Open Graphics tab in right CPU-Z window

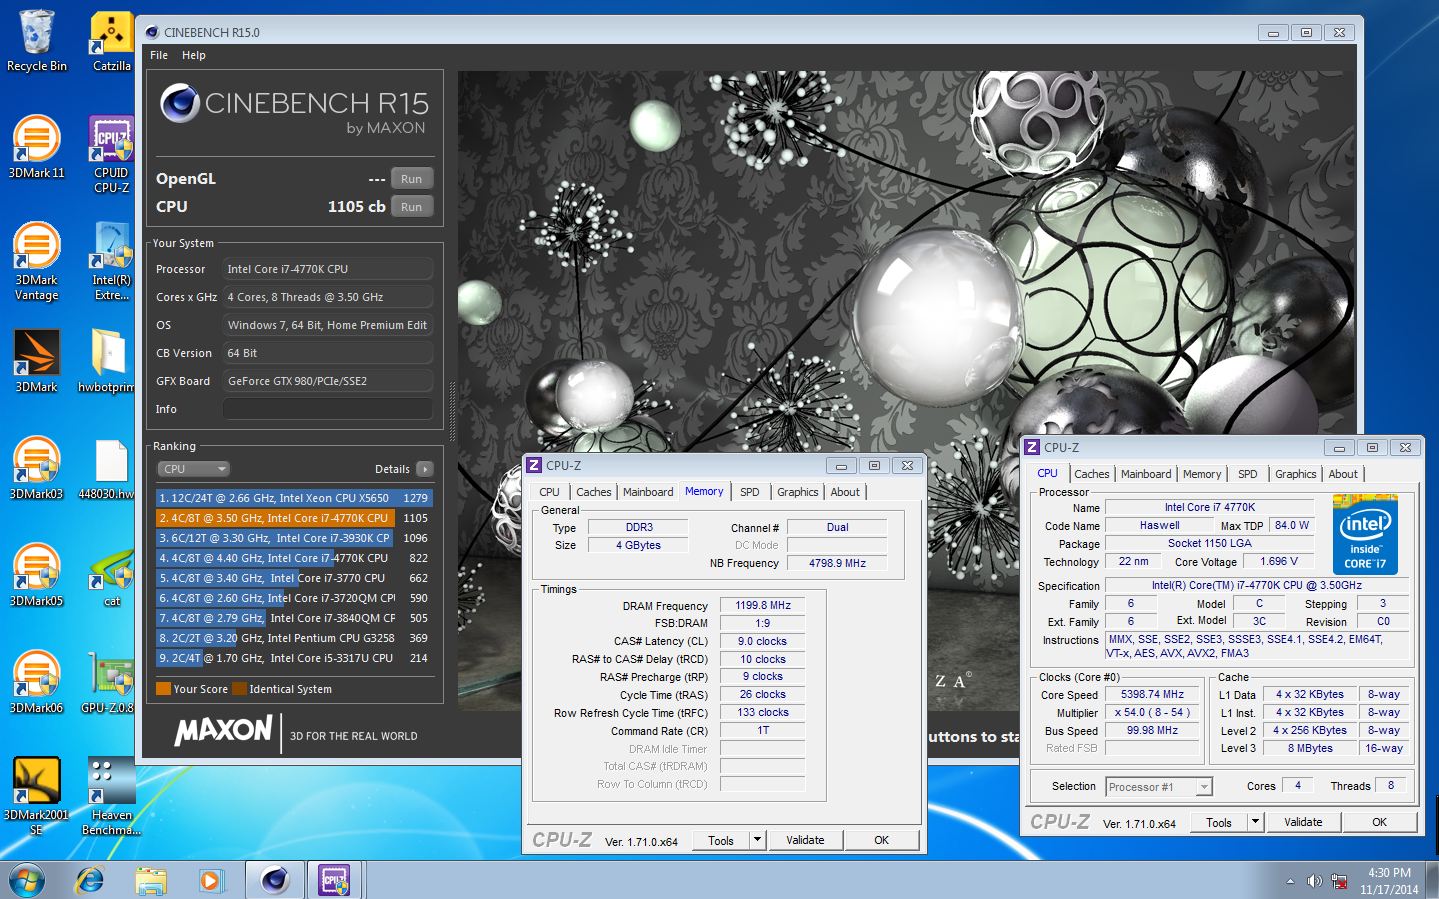(1296, 474)
